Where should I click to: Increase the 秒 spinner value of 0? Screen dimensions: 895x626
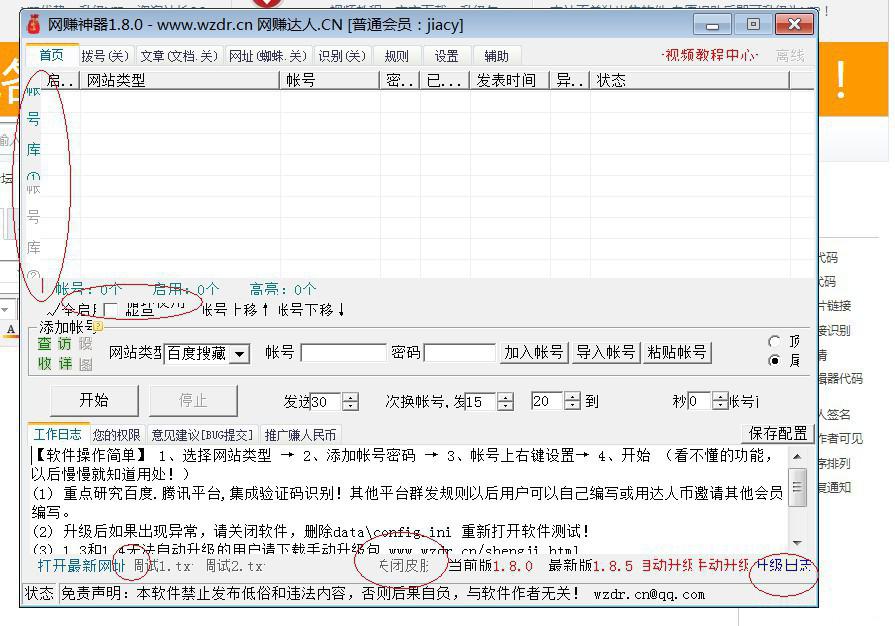pos(720,396)
